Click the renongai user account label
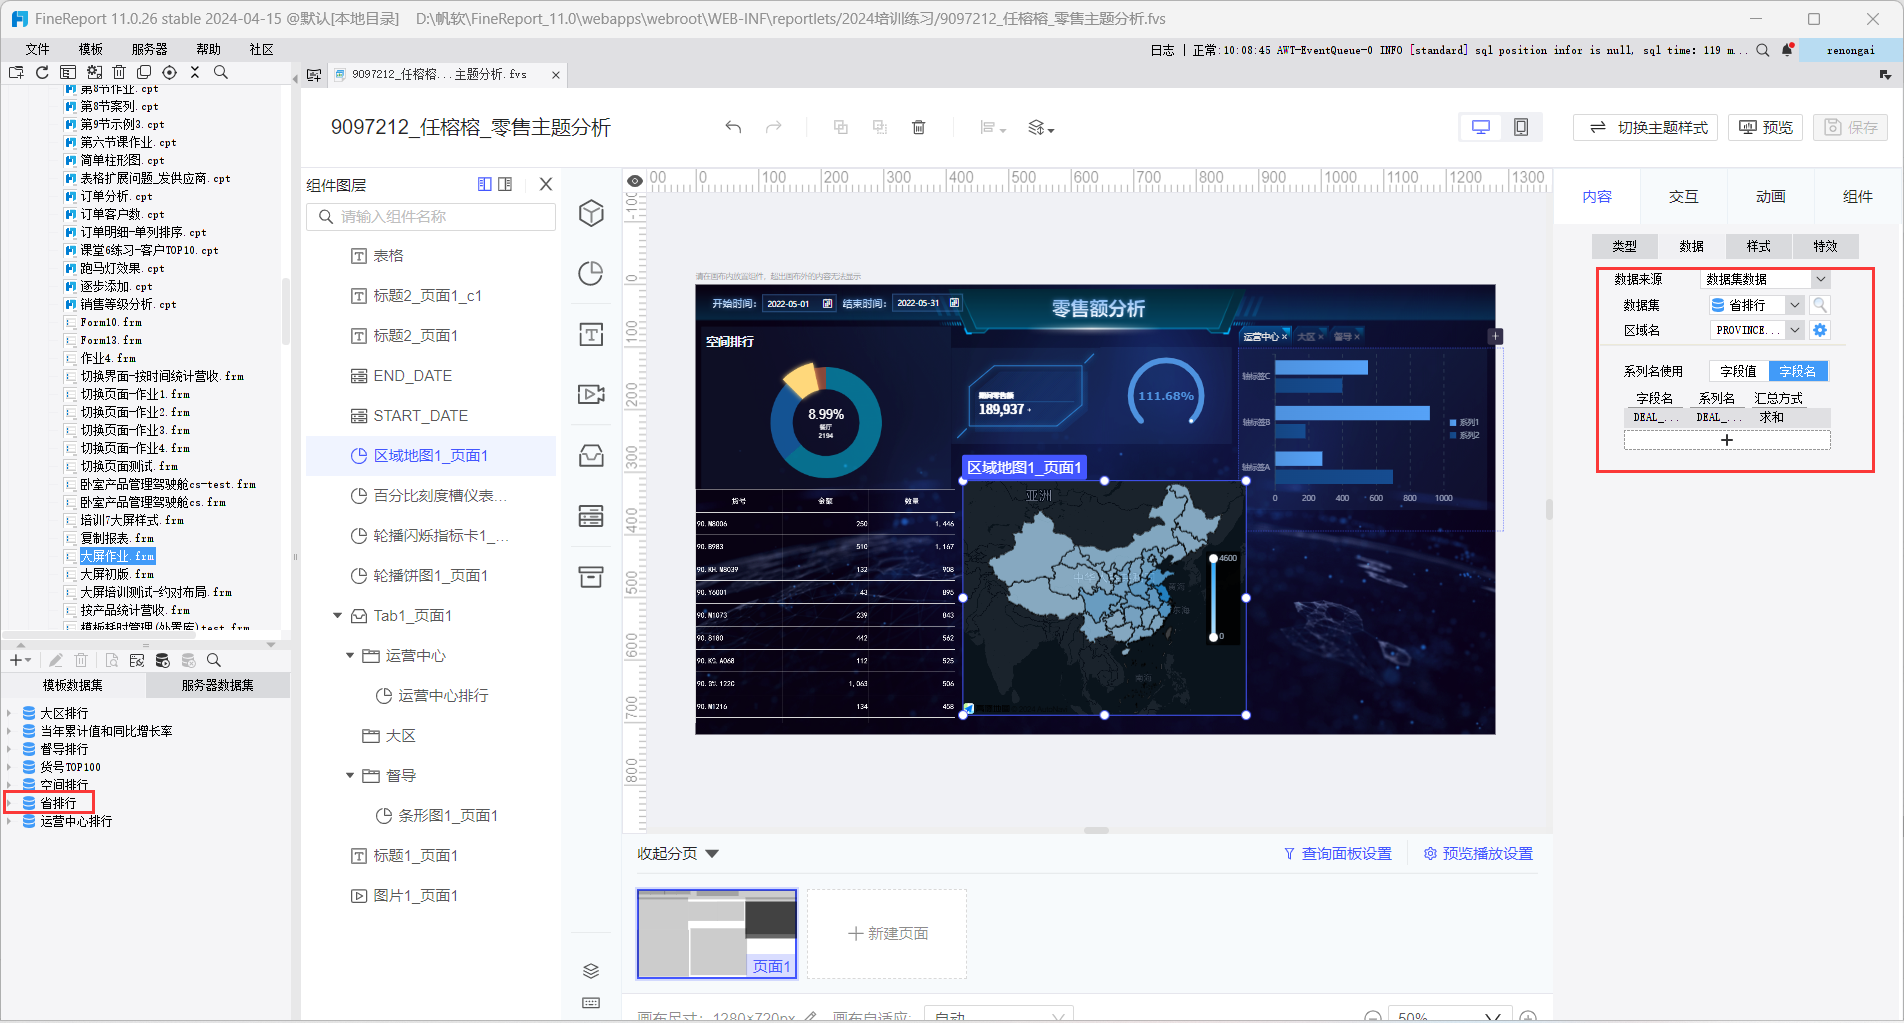This screenshot has width=1904, height=1023. tap(1851, 50)
